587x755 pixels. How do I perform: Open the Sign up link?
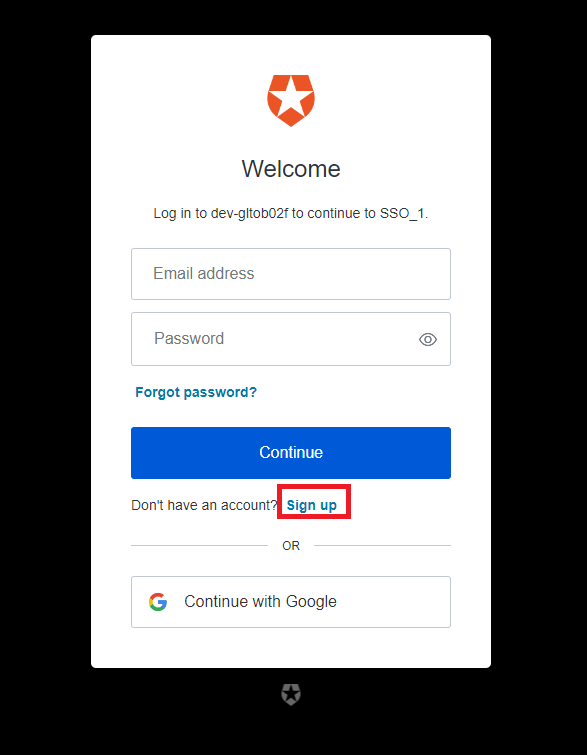click(312, 505)
